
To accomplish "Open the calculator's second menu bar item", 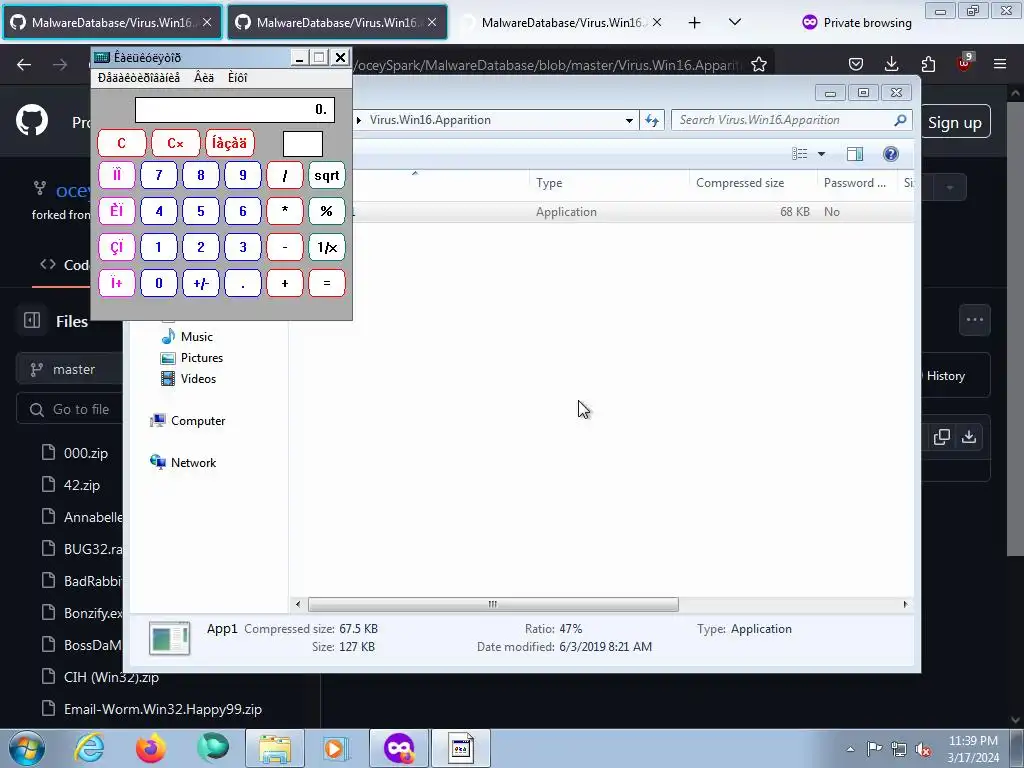I will [204, 78].
